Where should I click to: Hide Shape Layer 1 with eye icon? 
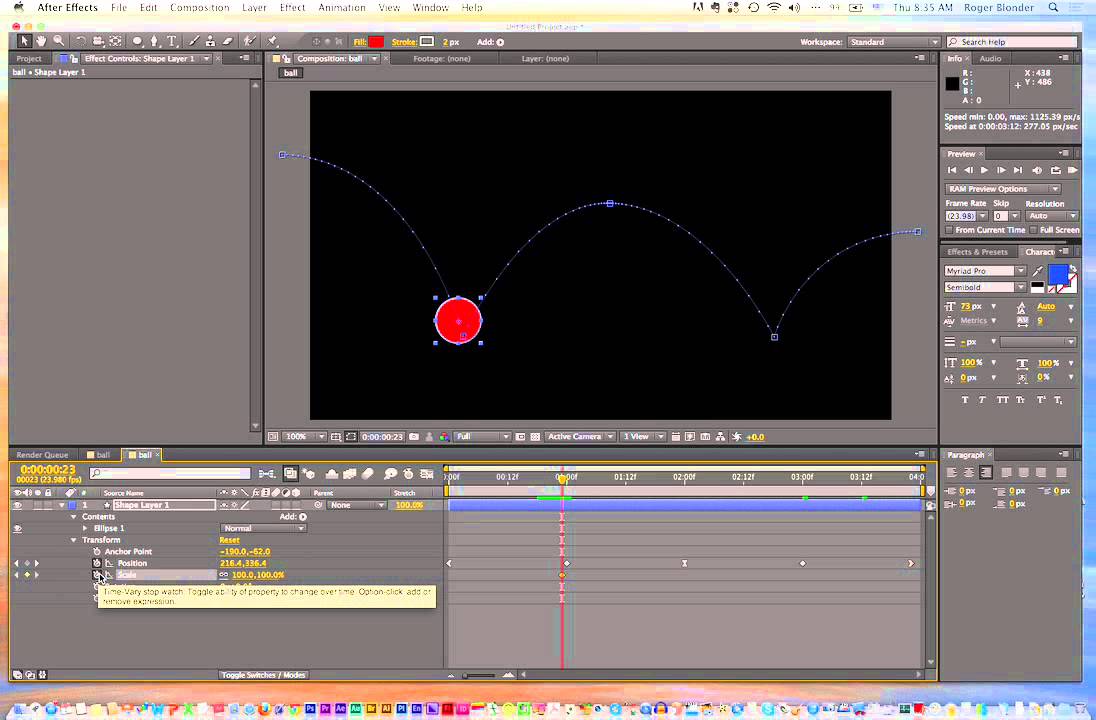[17, 505]
